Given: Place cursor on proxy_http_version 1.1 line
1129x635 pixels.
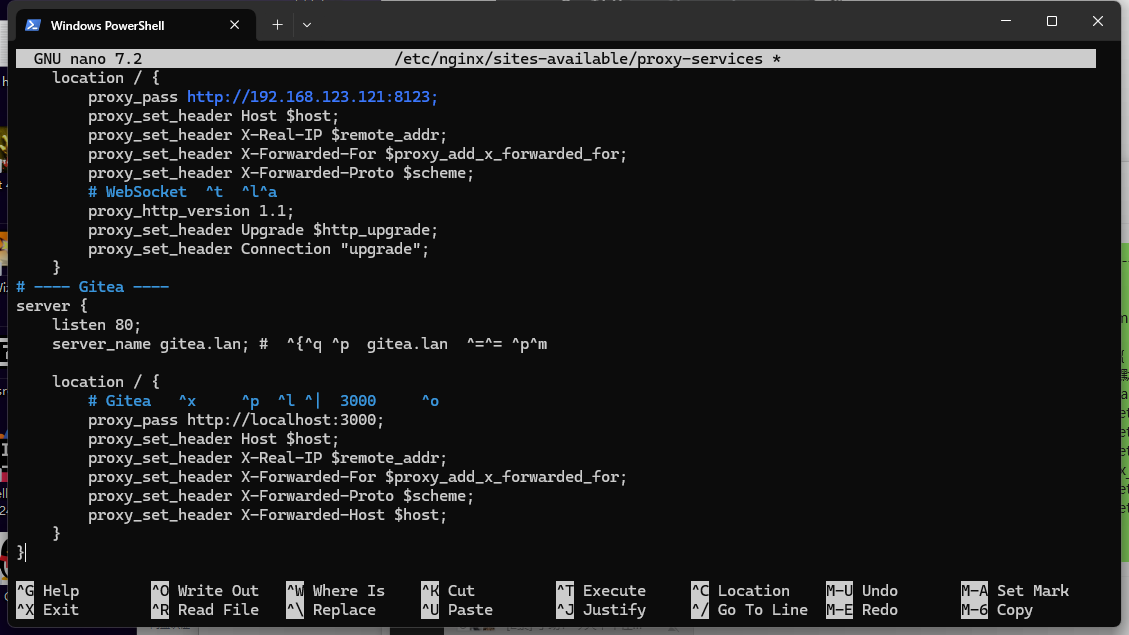Looking at the screenshot, I should 191,211.
